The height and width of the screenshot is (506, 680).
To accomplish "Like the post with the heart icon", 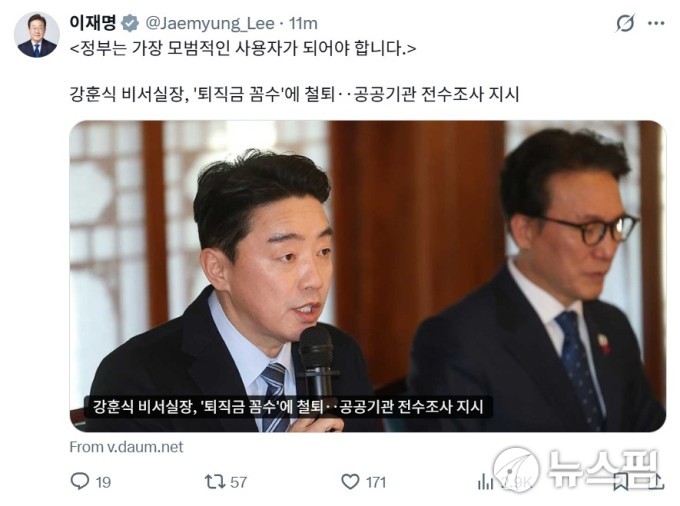I will pyautogui.click(x=350, y=481).
